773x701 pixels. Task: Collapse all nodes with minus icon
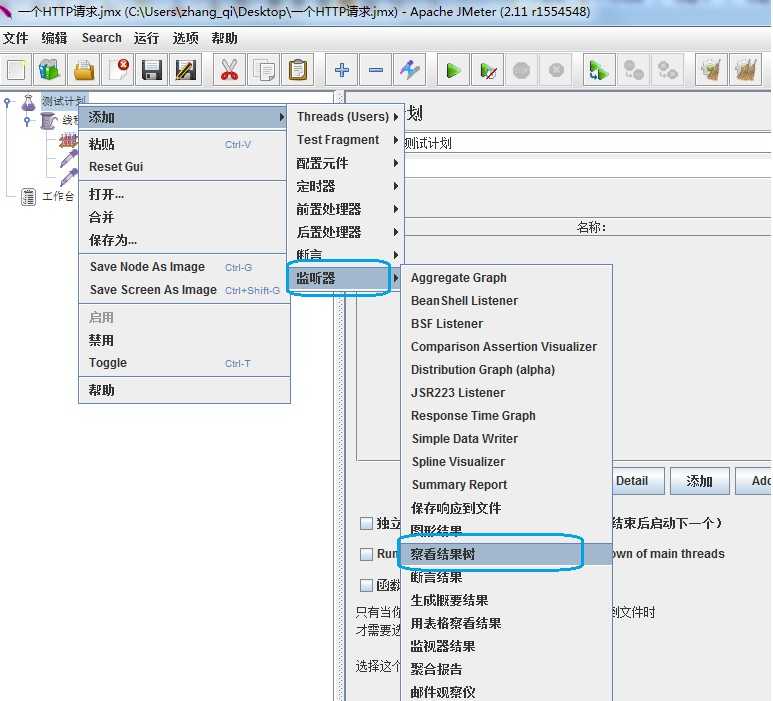point(376,70)
